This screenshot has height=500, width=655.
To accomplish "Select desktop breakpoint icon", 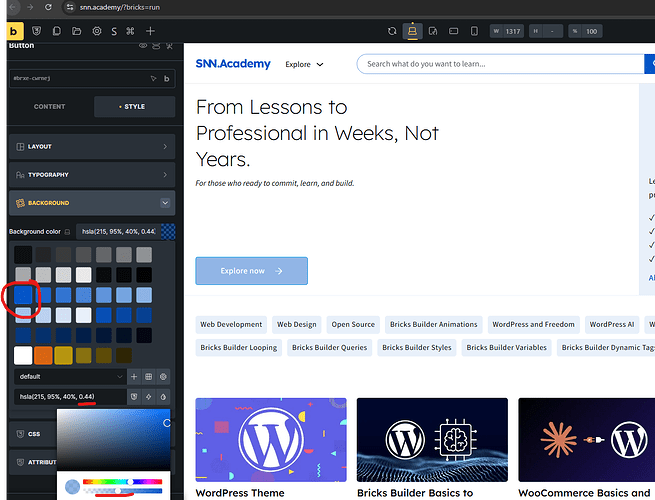I will point(411,32).
